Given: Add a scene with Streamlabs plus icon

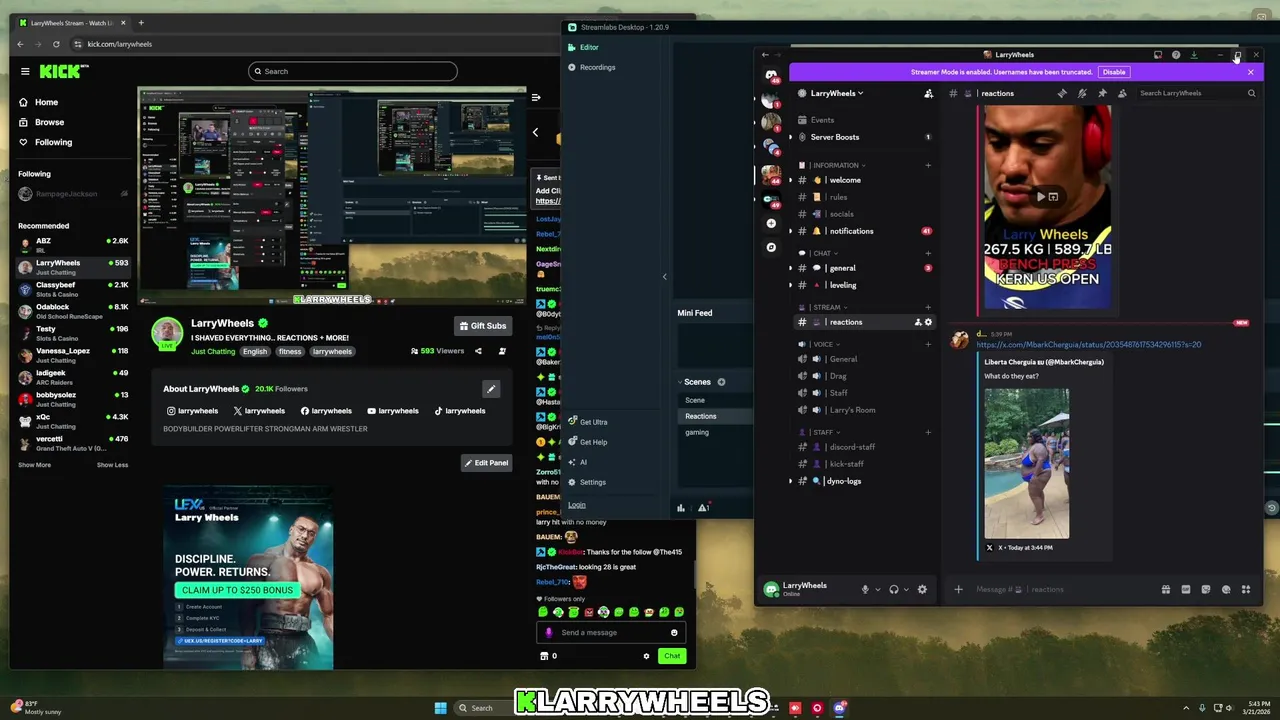Looking at the screenshot, I should tap(721, 382).
